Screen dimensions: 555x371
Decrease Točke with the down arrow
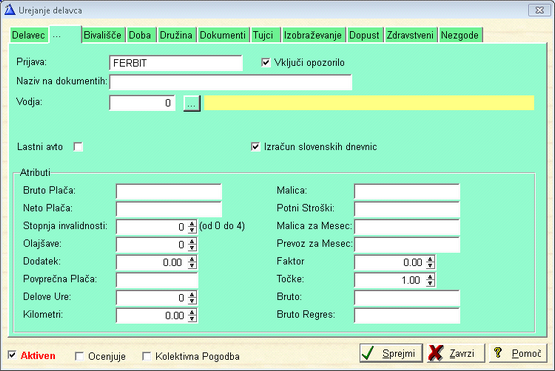[430, 284]
